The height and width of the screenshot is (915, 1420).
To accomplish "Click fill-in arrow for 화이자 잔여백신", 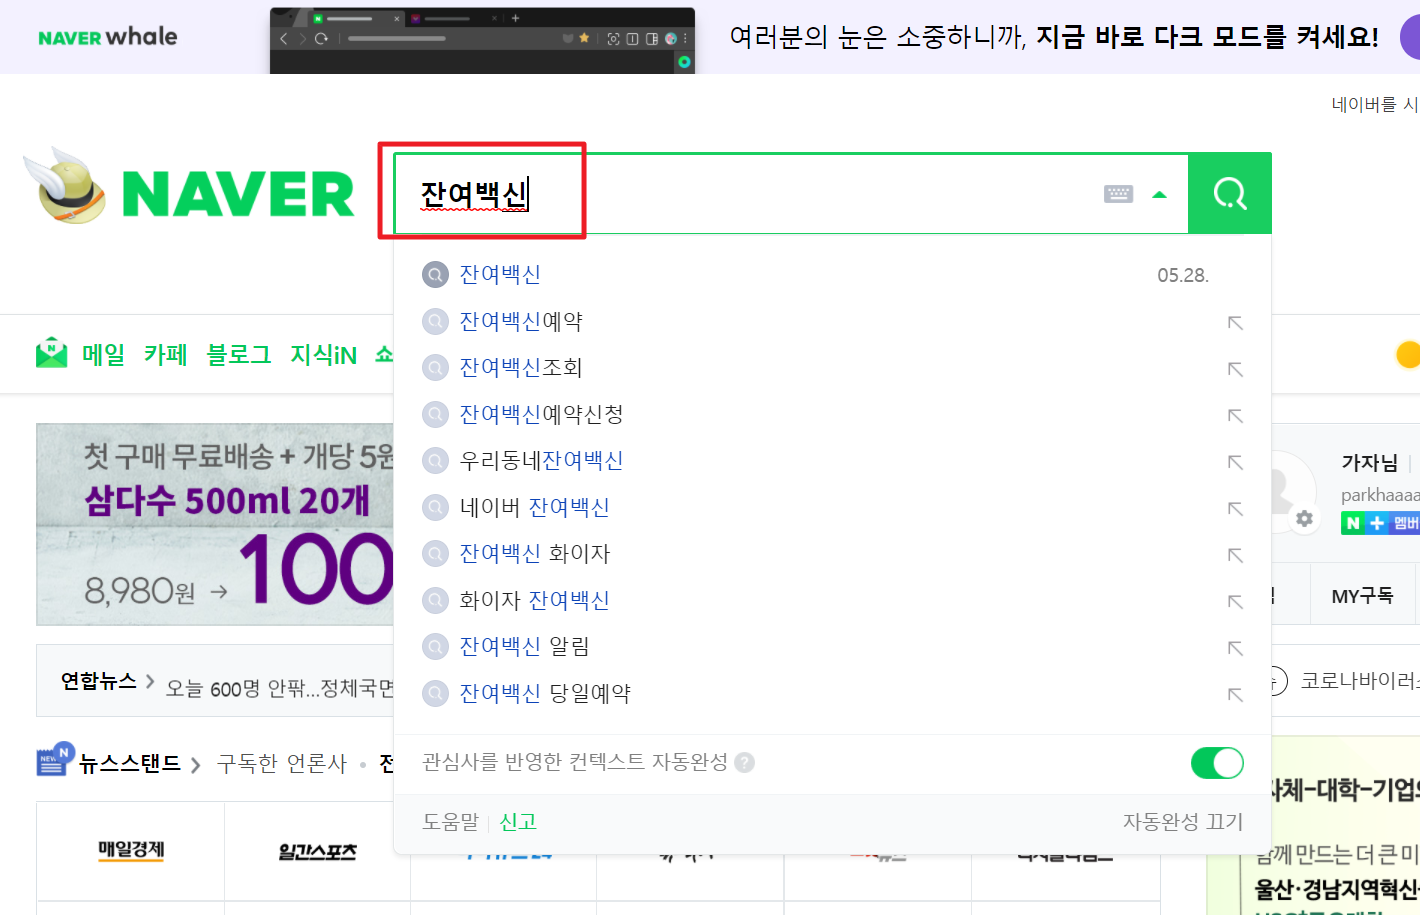I will pos(1235,601).
